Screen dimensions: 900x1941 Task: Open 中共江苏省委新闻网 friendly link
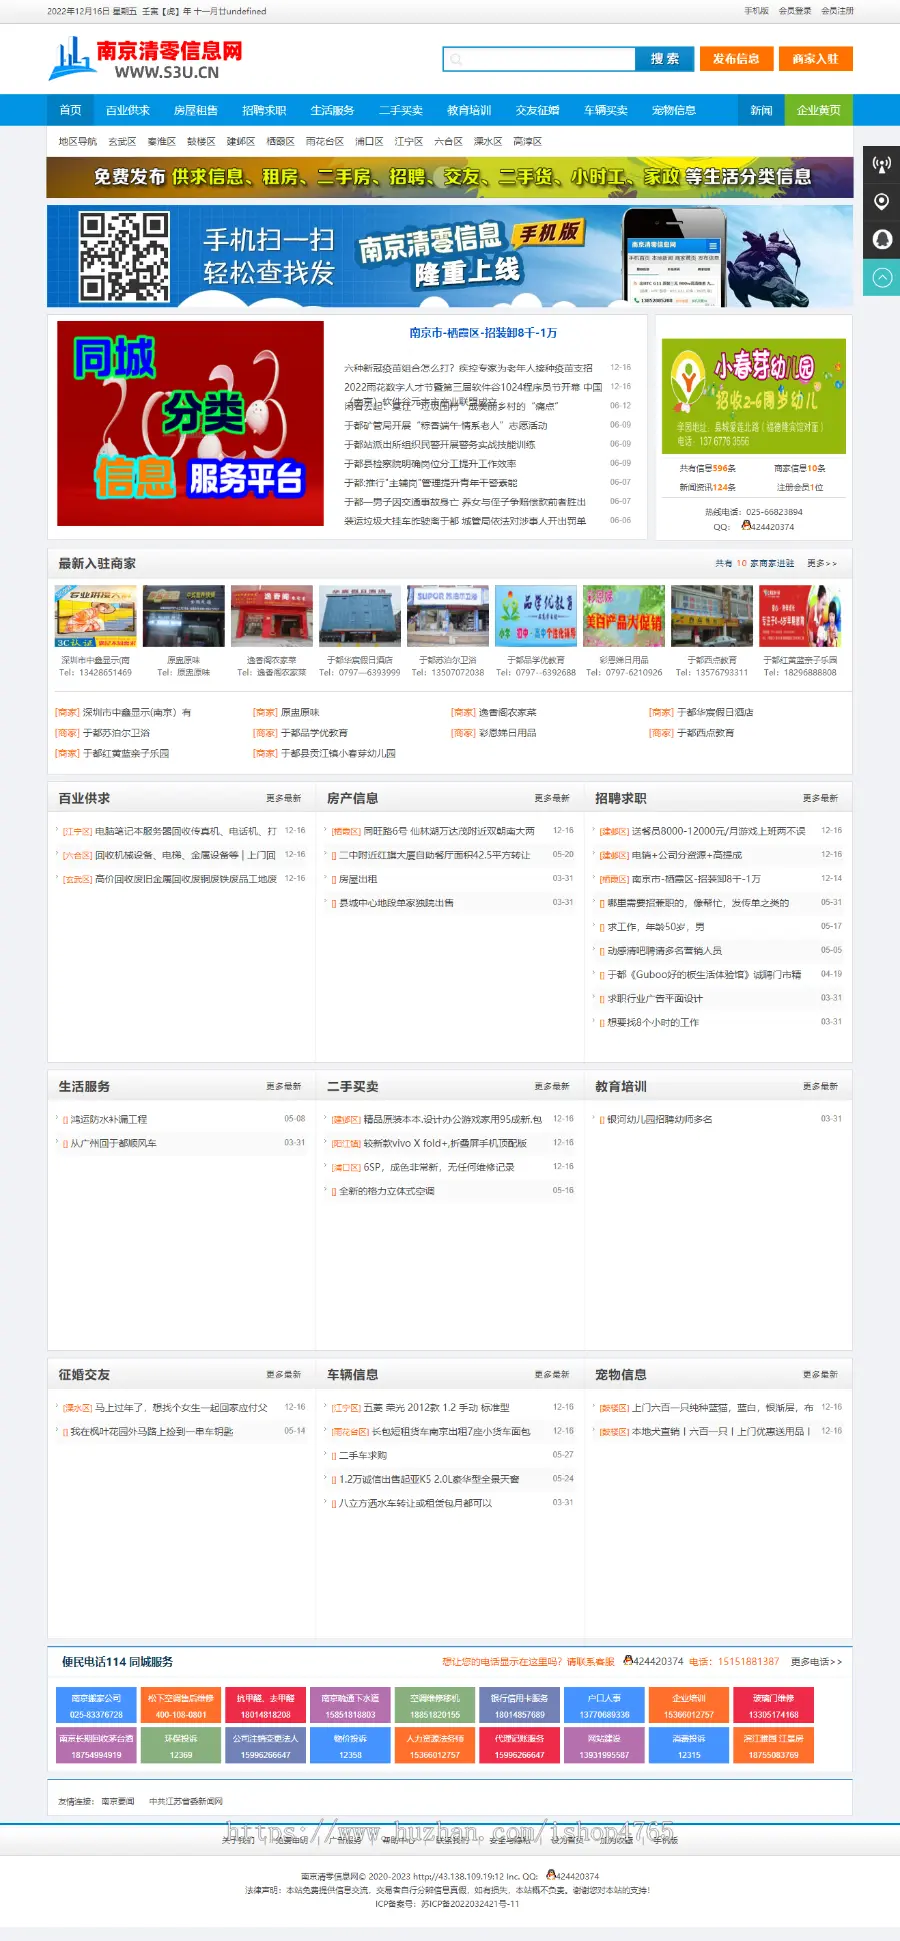[x=186, y=1801]
